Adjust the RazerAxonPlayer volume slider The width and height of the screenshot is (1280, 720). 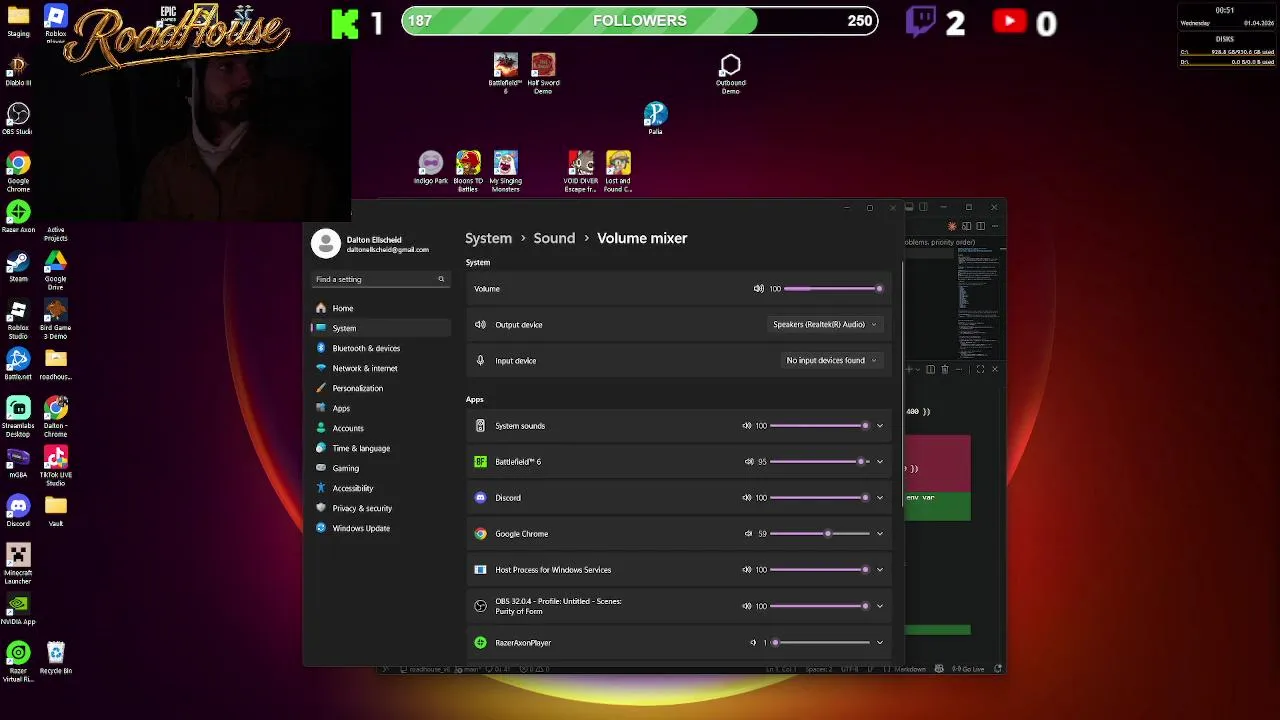[820, 643]
